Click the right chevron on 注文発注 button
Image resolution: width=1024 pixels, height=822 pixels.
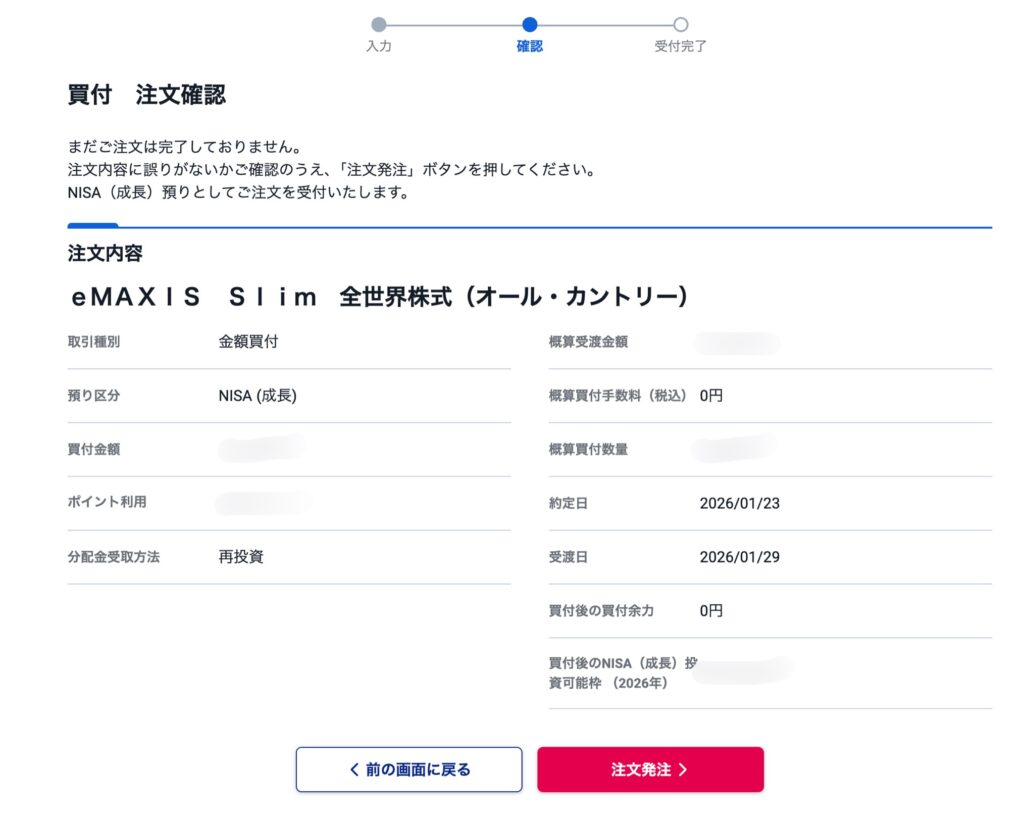pyautogui.click(x=682, y=770)
